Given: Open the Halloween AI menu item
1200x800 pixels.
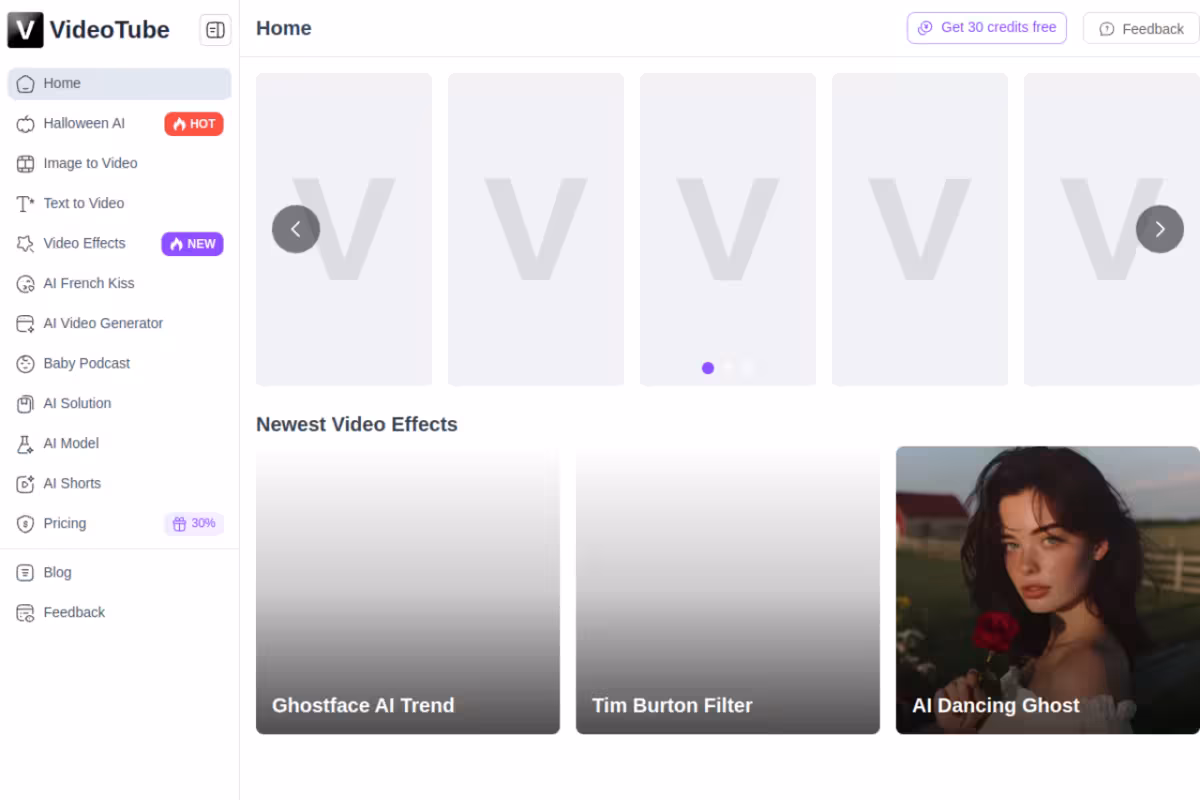Looking at the screenshot, I should (x=120, y=124).
